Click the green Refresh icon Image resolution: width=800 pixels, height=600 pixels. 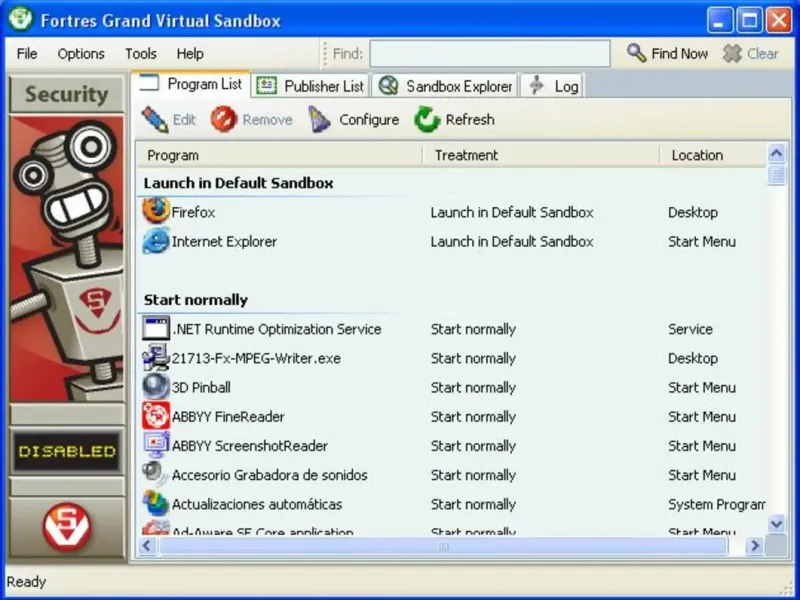click(x=427, y=119)
